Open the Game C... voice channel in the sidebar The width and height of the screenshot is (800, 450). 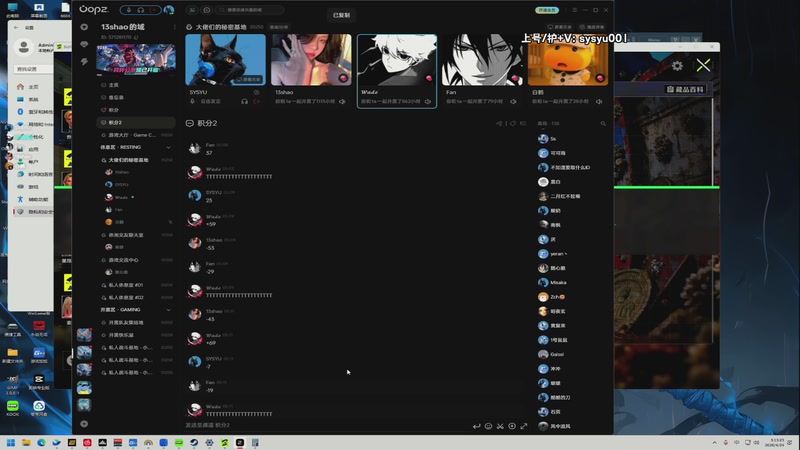[136, 135]
